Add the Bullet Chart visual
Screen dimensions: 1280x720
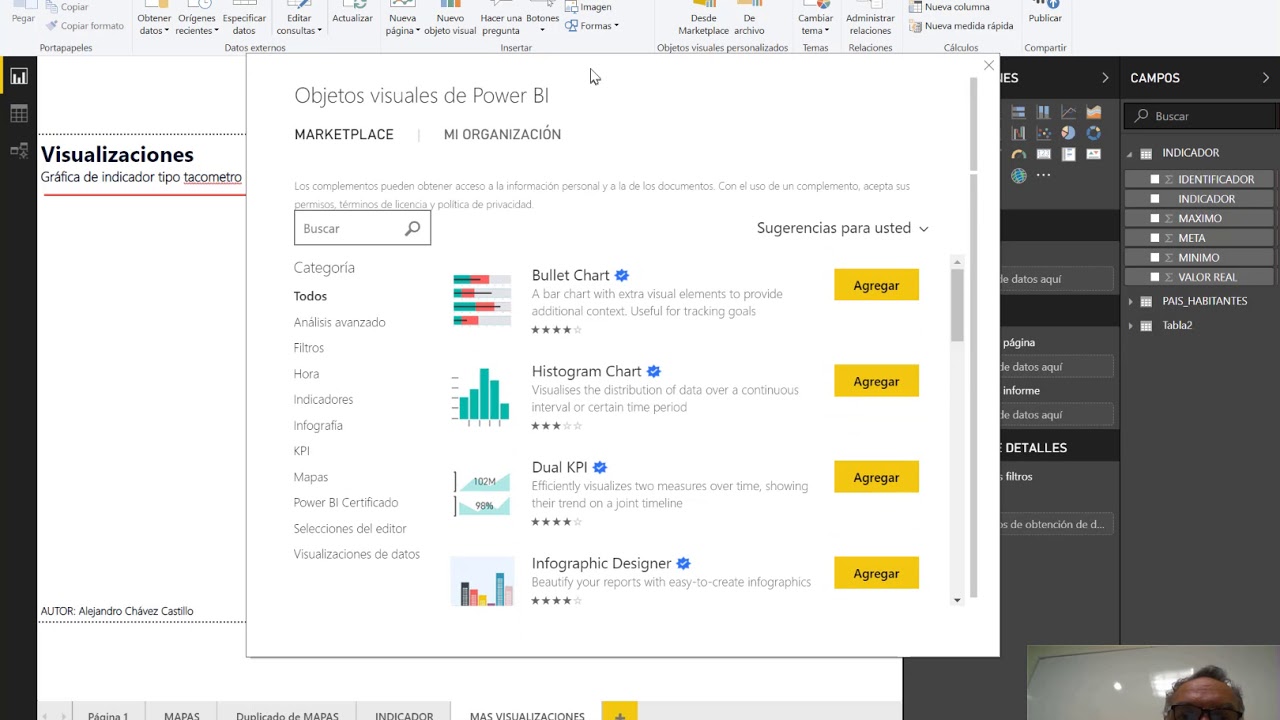click(x=876, y=285)
